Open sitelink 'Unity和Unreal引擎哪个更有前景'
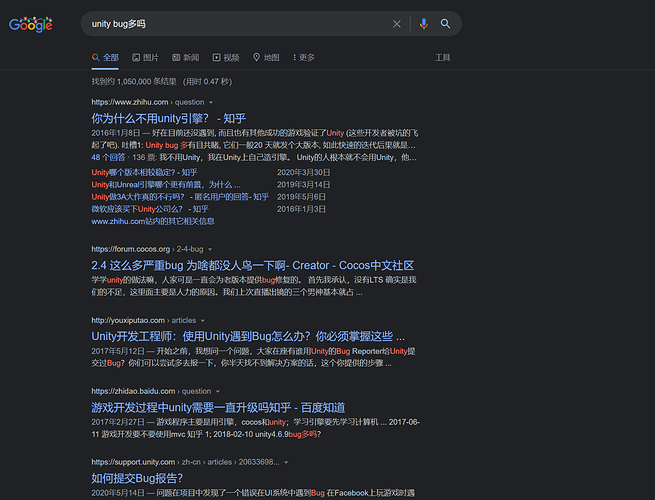Screen dimensions: 655x500 point(166,185)
